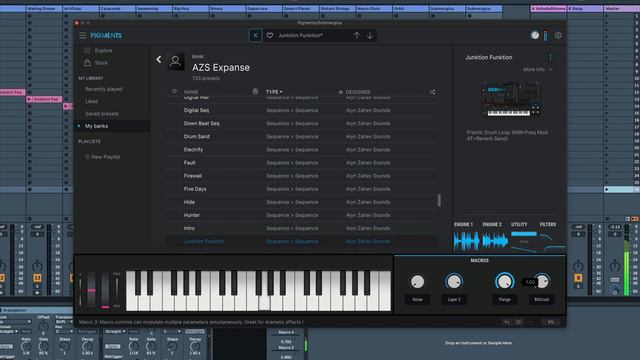Adjust the Flange macro knob
The width and height of the screenshot is (640, 360).
[504, 282]
